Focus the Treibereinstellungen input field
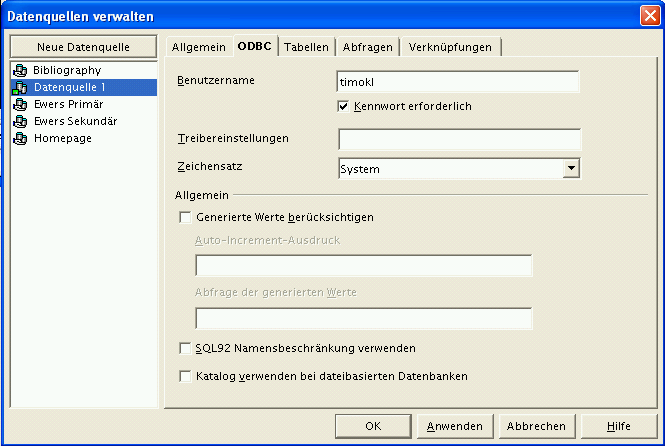Viewport: 665px width, 446px height. 459,139
